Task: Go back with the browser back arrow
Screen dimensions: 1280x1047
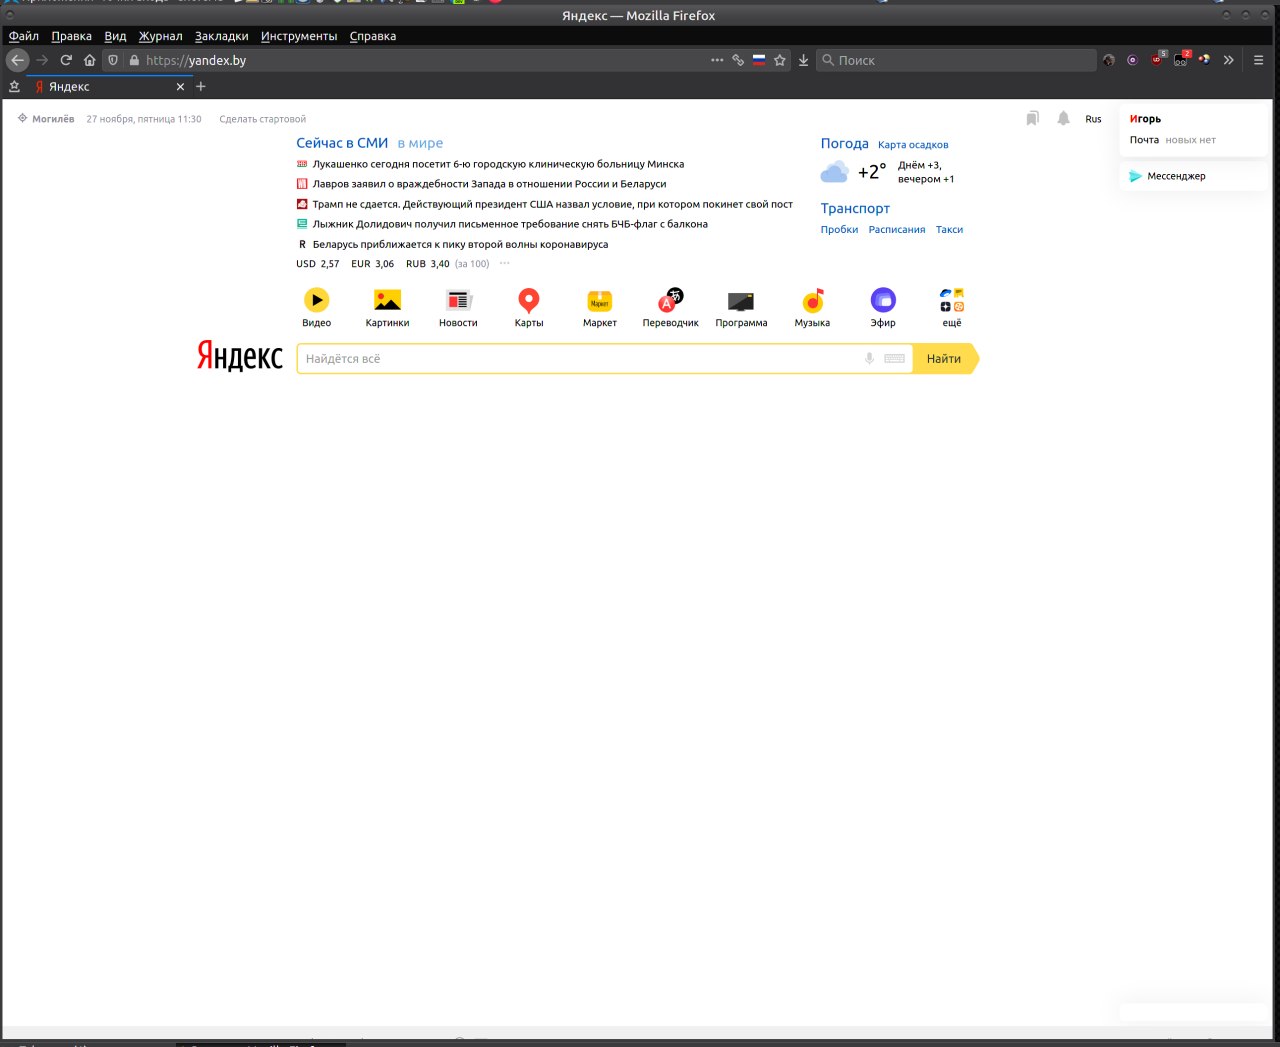Action: (x=17, y=60)
